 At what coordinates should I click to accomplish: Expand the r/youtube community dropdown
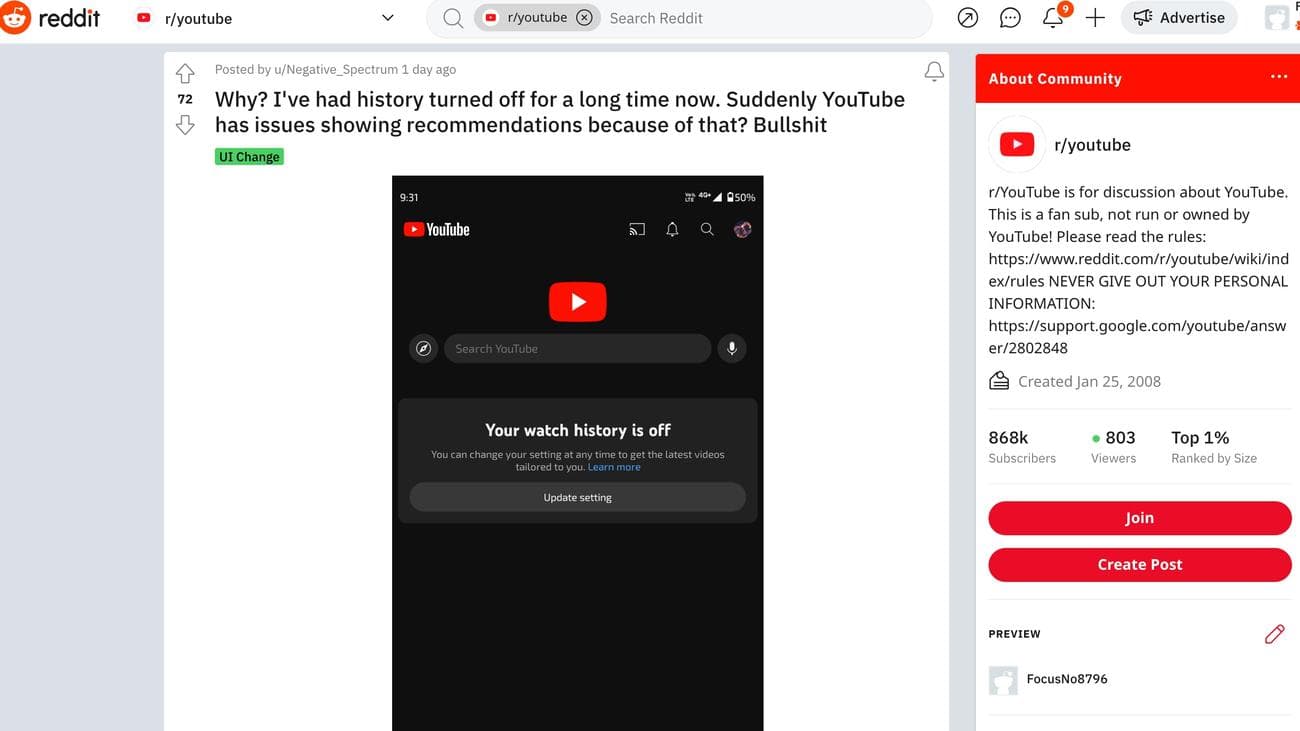click(x=387, y=17)
